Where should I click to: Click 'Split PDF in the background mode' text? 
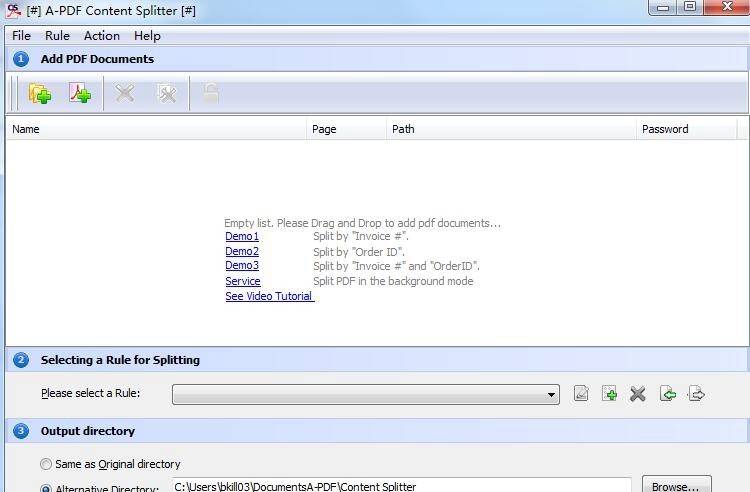click(x=393, y=281)
